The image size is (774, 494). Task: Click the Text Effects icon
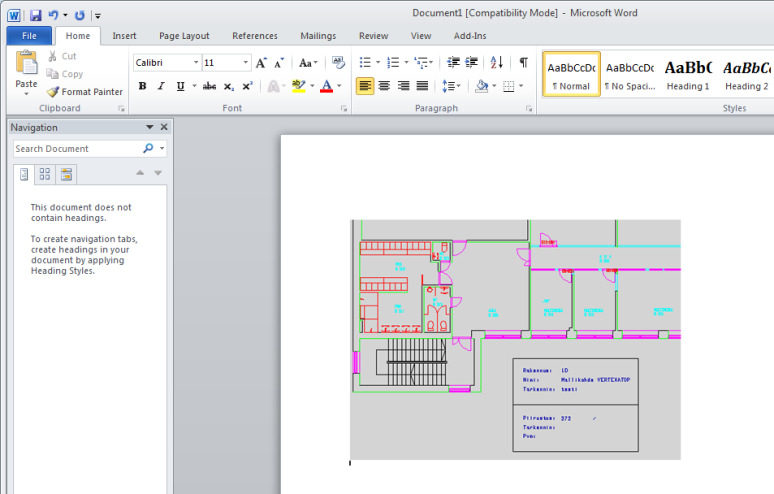tap(273, 86)
